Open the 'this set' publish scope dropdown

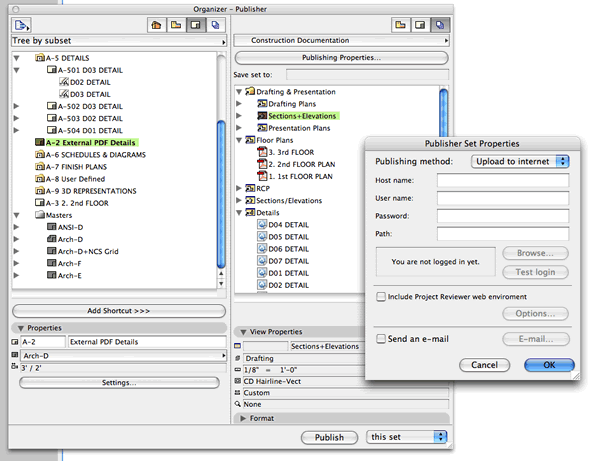click(405, 437)
